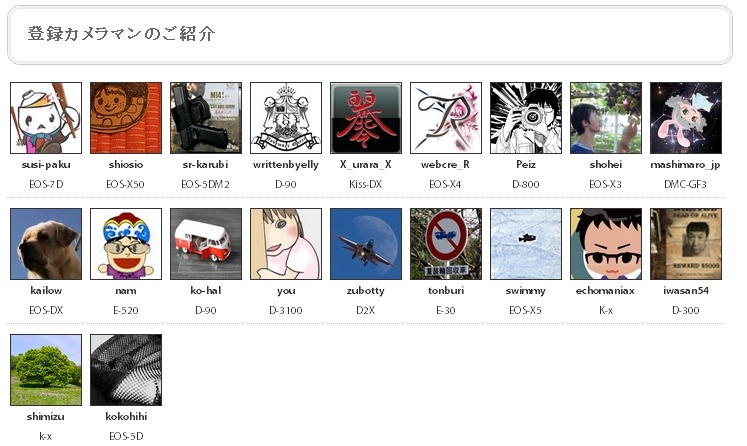
Task: Open the wanted poster avatar of iwasan54
Action: click(x=686, y=243)
